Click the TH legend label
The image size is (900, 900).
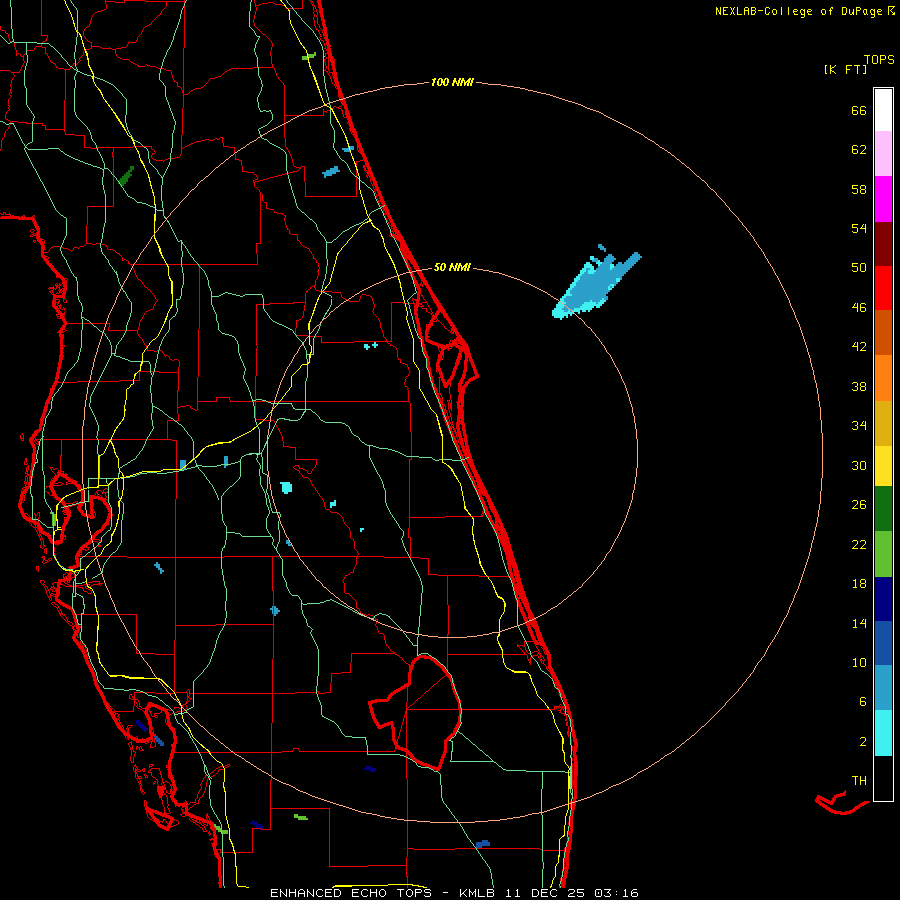click(x=859, y=781)
